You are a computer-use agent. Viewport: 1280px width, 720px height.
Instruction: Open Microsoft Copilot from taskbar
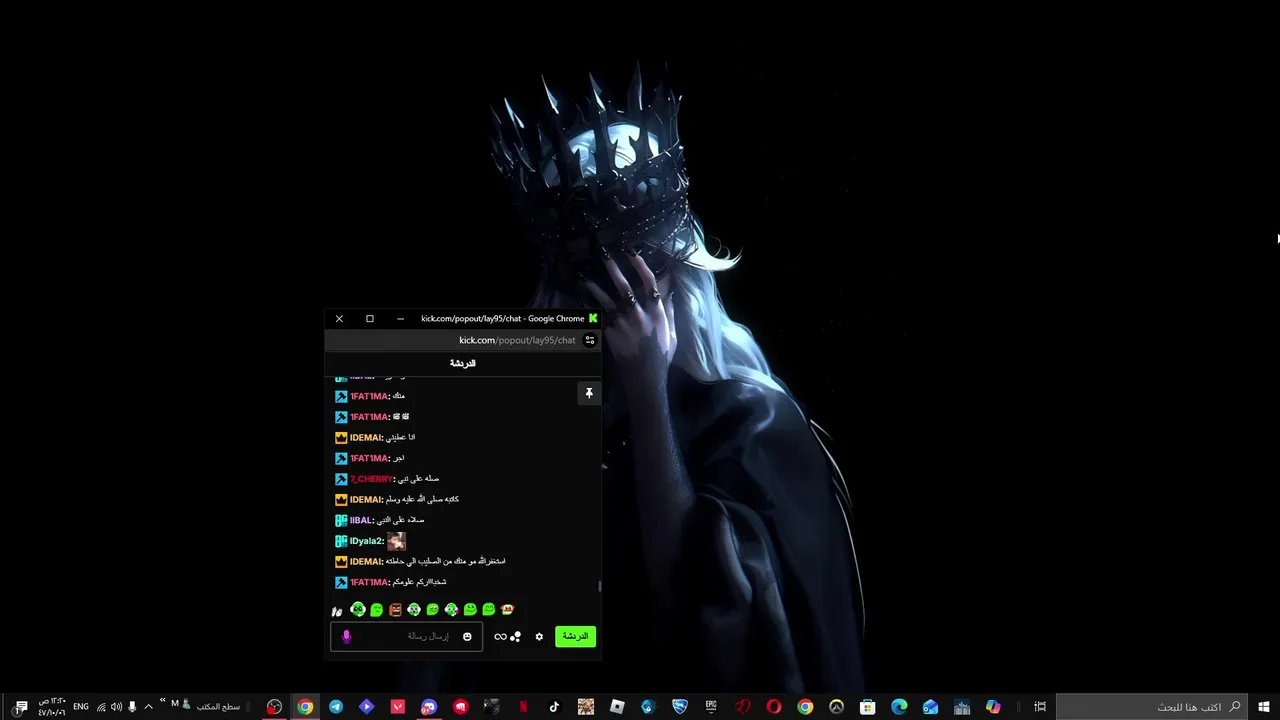tap(993, 707)
